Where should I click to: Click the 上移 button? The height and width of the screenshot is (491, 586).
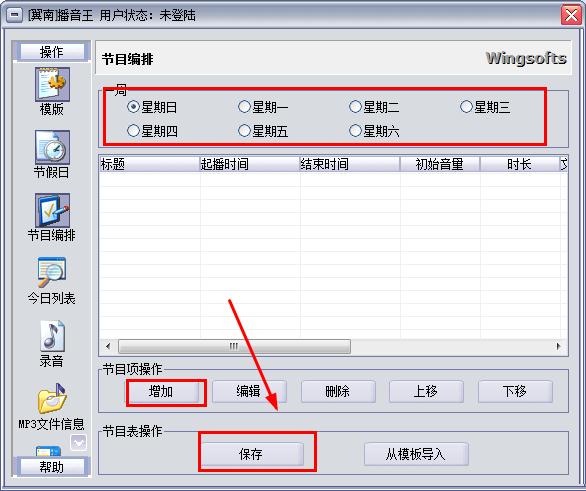[426, 392]
